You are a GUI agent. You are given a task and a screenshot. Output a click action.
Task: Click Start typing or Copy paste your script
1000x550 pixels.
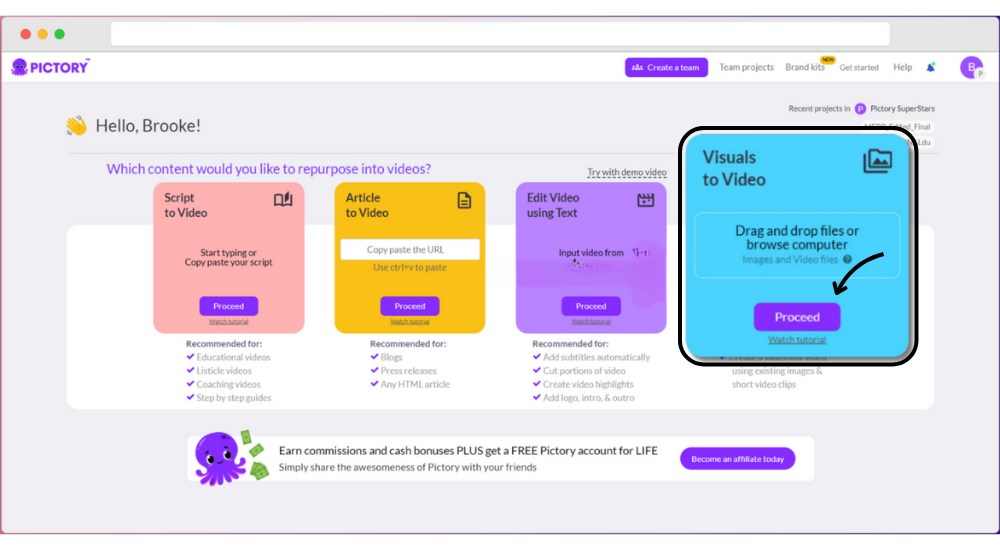pos(228,257)
